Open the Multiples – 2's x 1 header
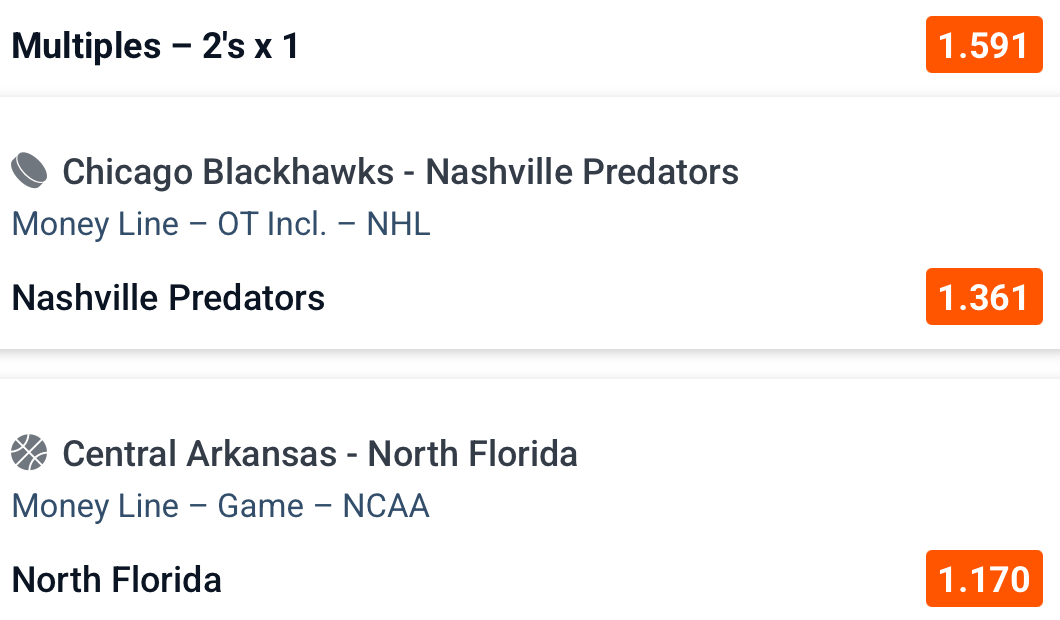 (x=155, y=46)
